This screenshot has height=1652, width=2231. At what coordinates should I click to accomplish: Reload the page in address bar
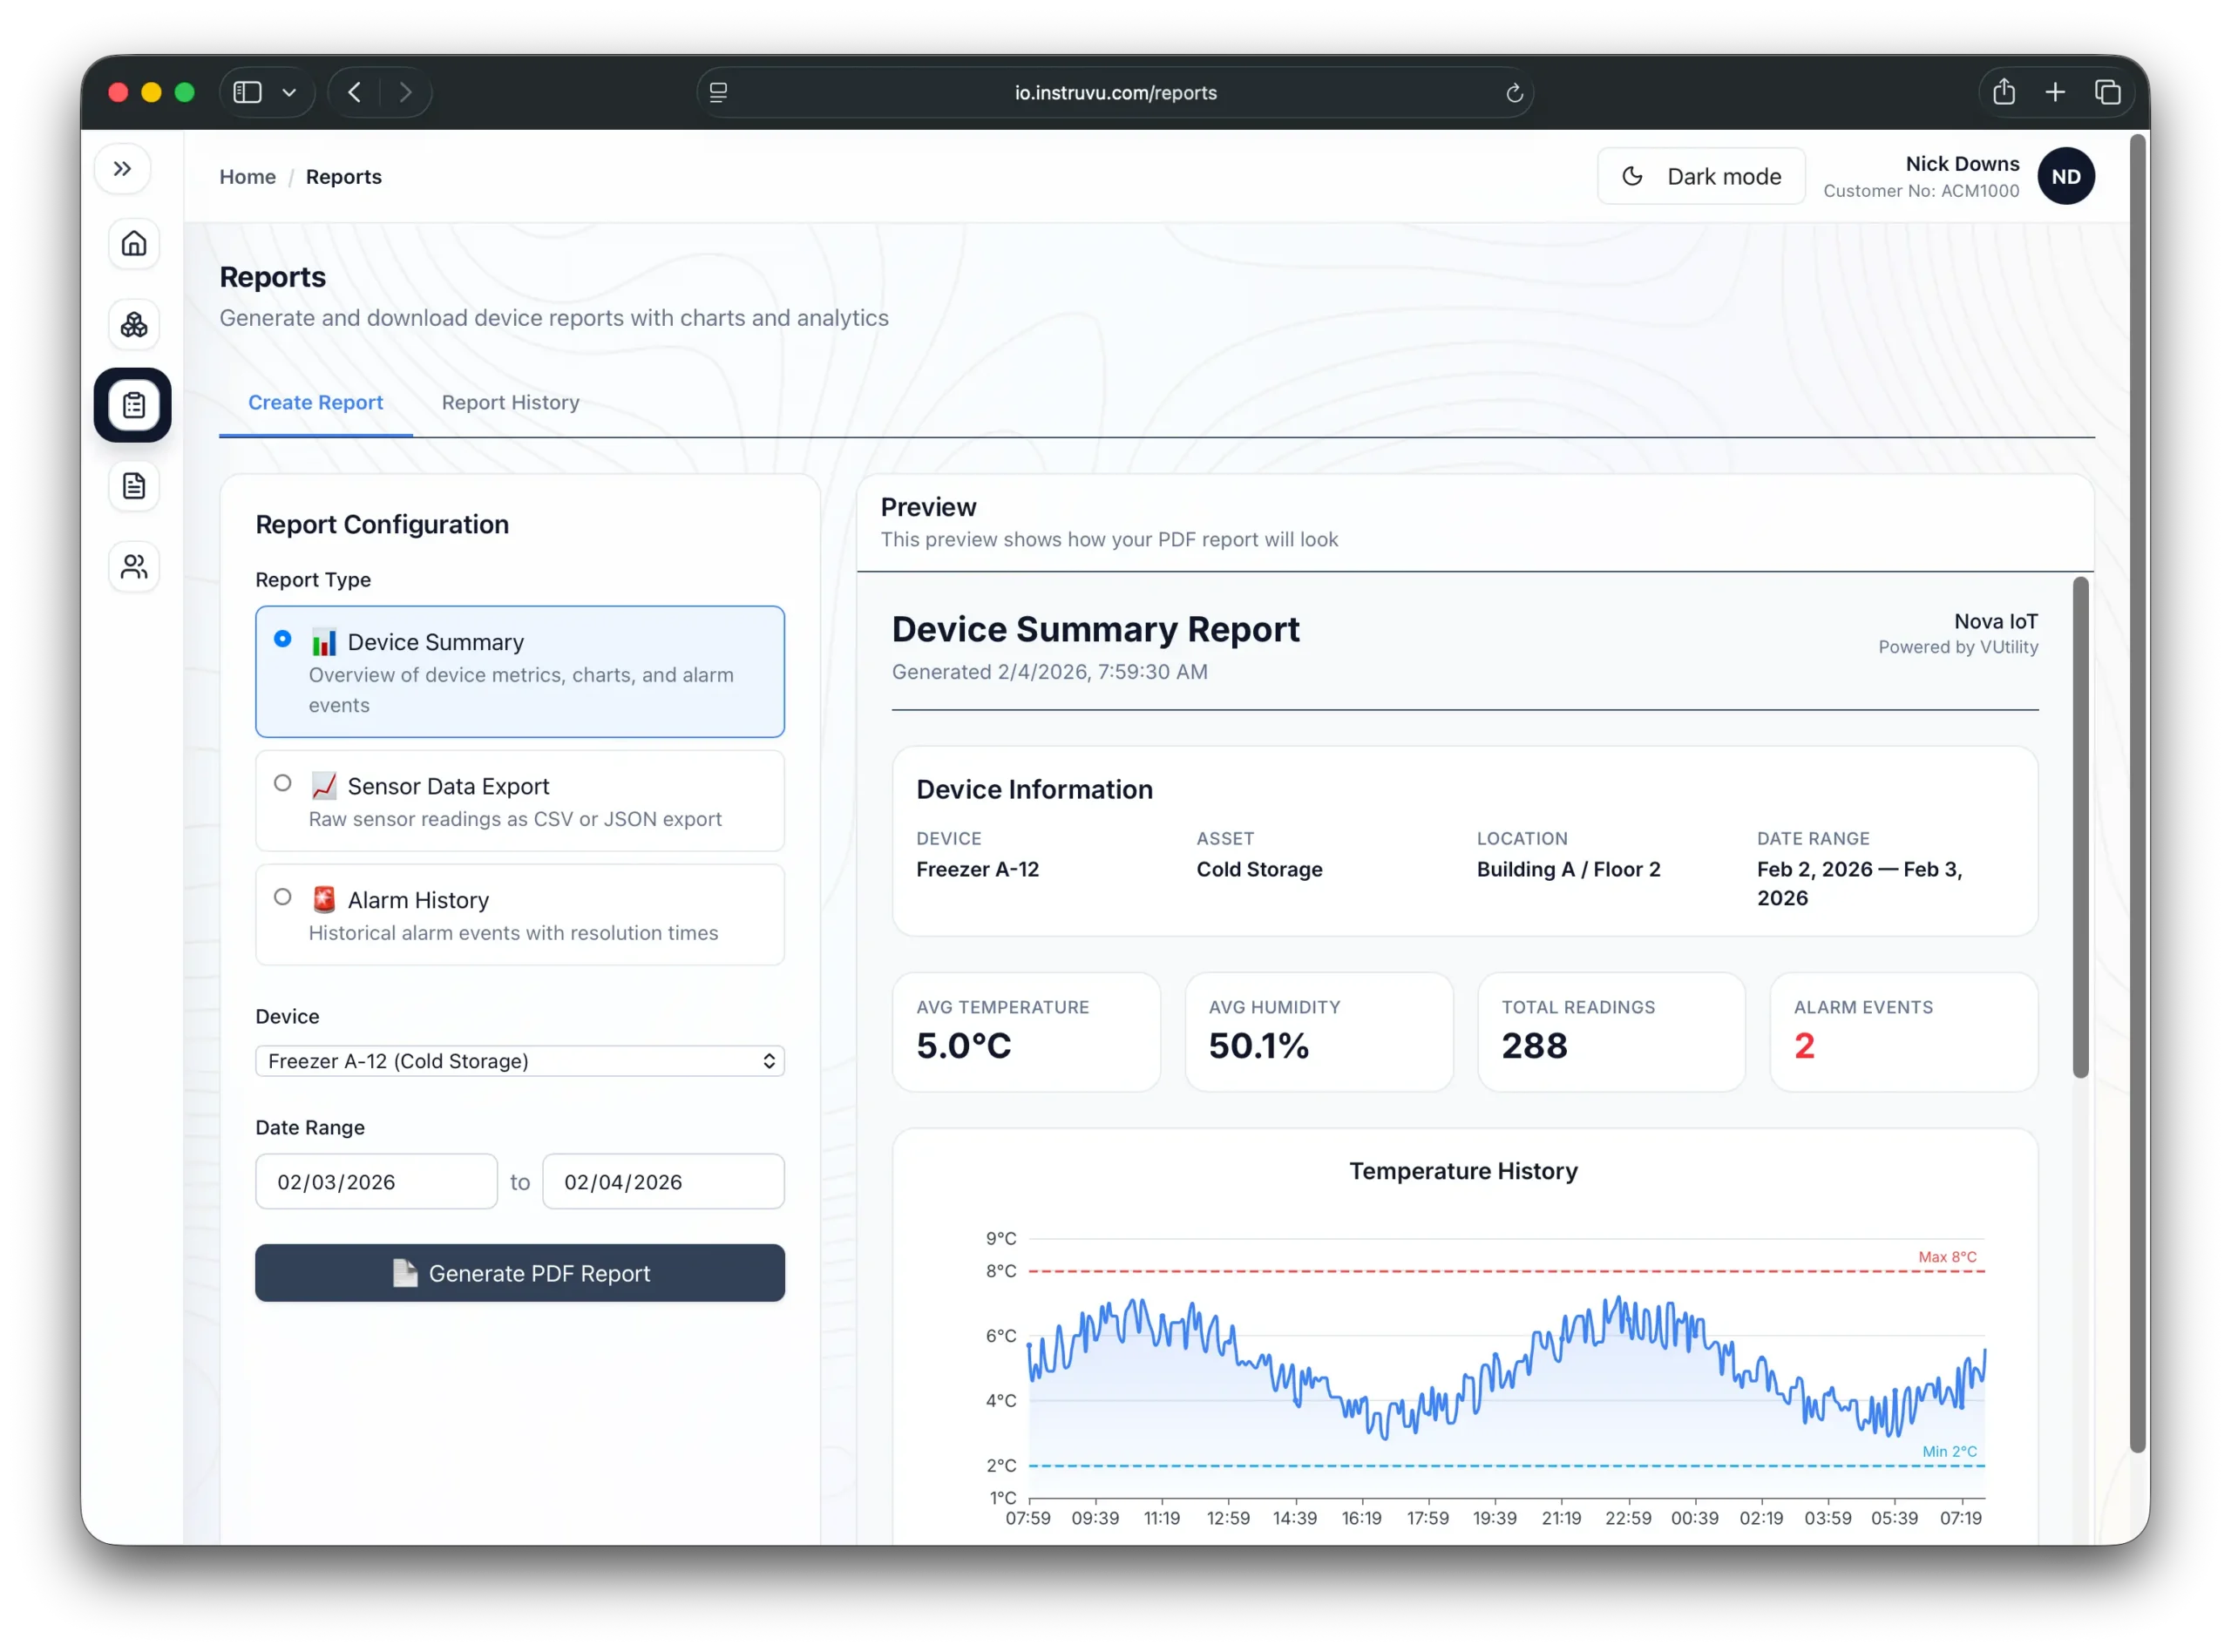click(1514, 93)
